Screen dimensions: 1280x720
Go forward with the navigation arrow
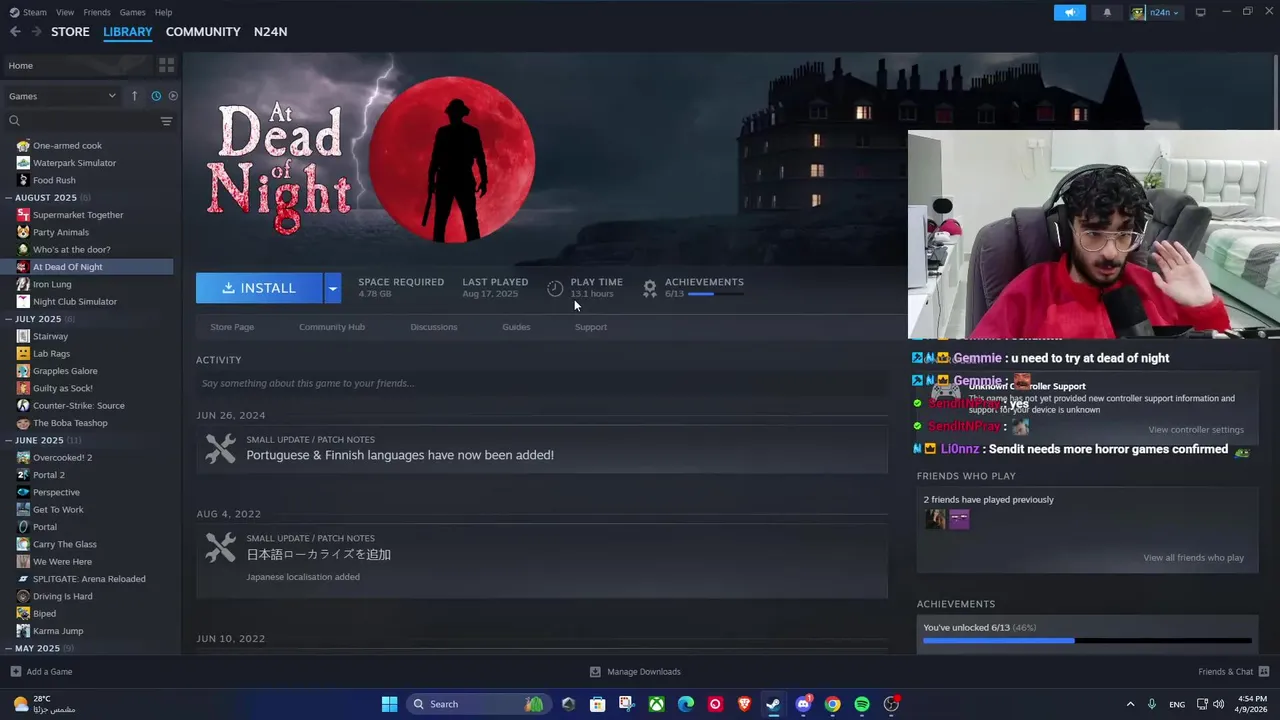[x=36, y=32]
